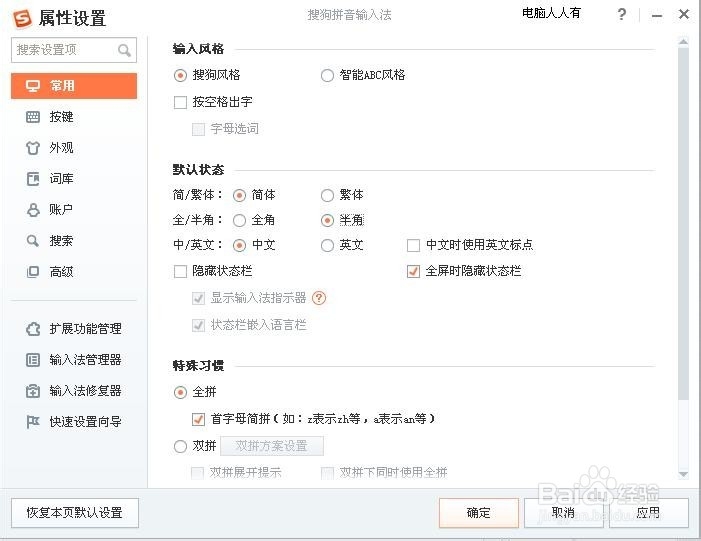Open the help question mark in title bar

622,15
